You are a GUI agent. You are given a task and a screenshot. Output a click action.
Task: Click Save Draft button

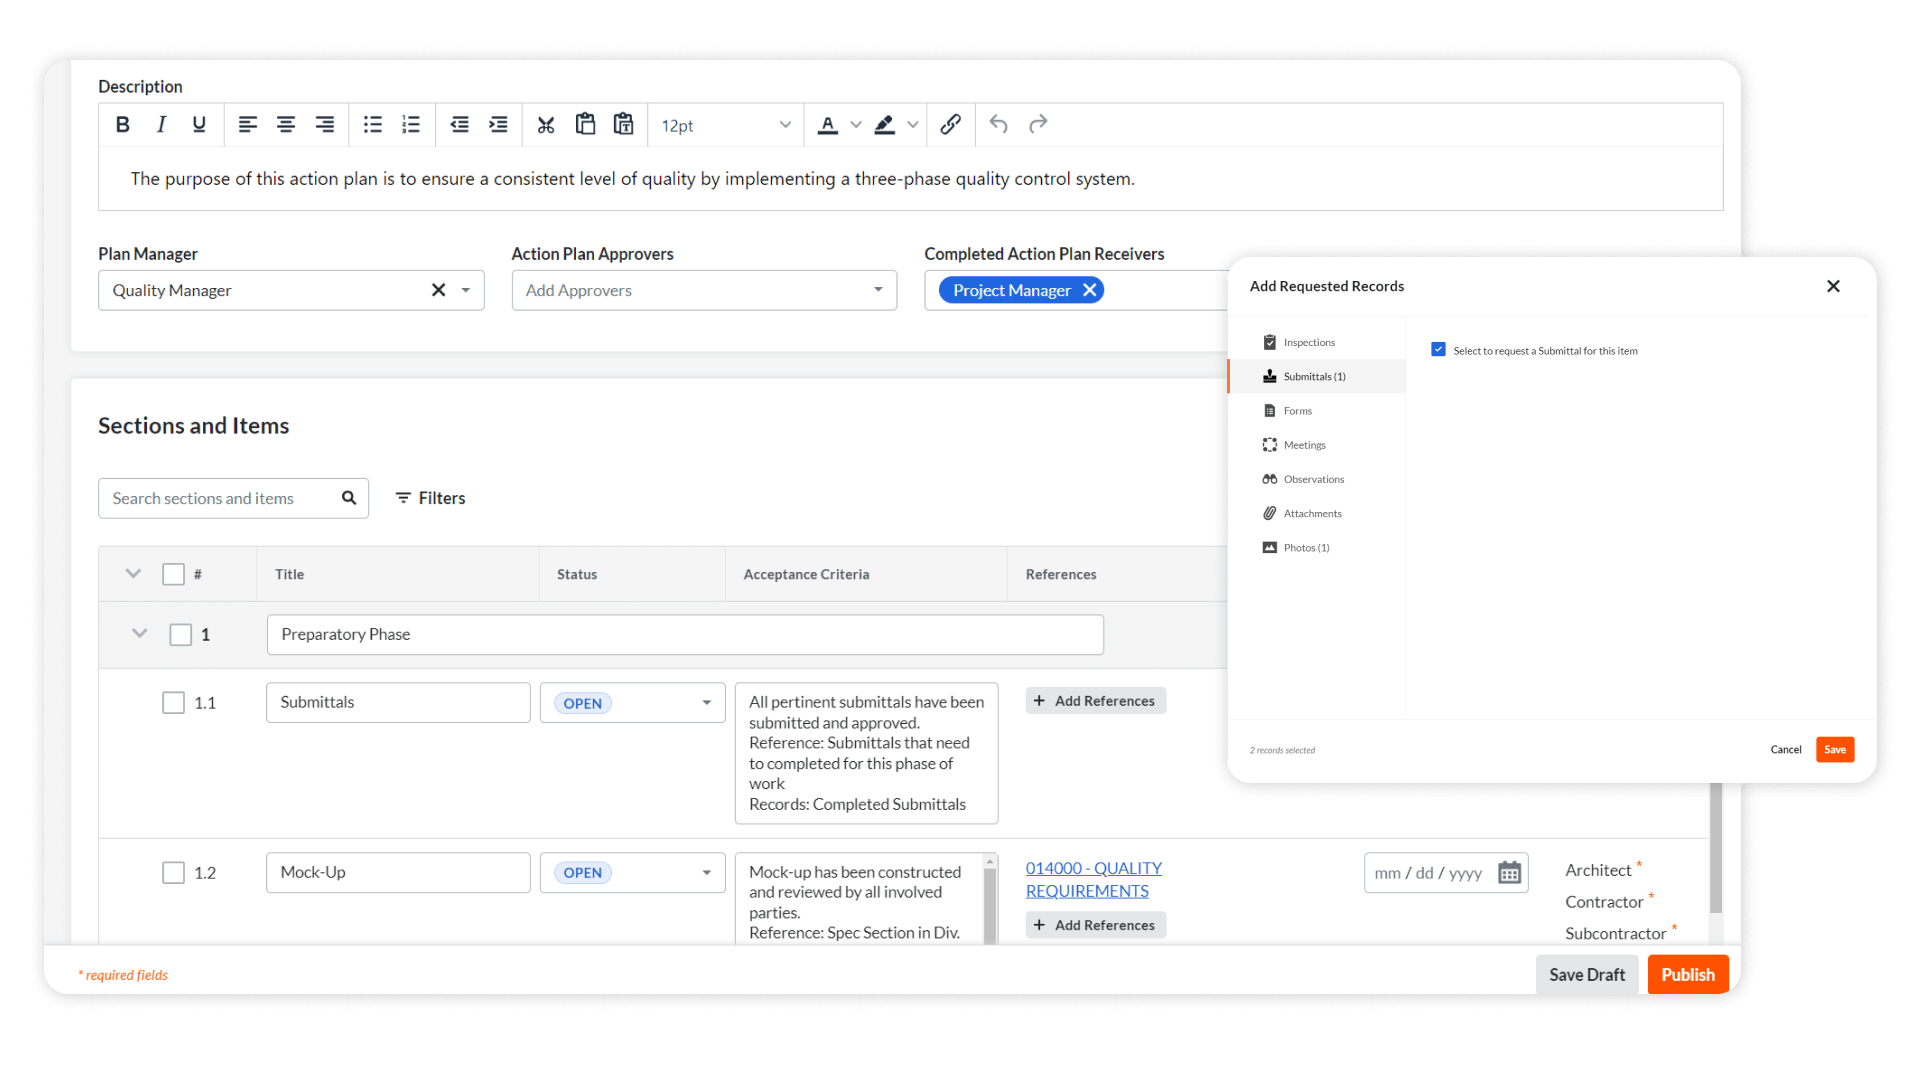[1587, 975]
